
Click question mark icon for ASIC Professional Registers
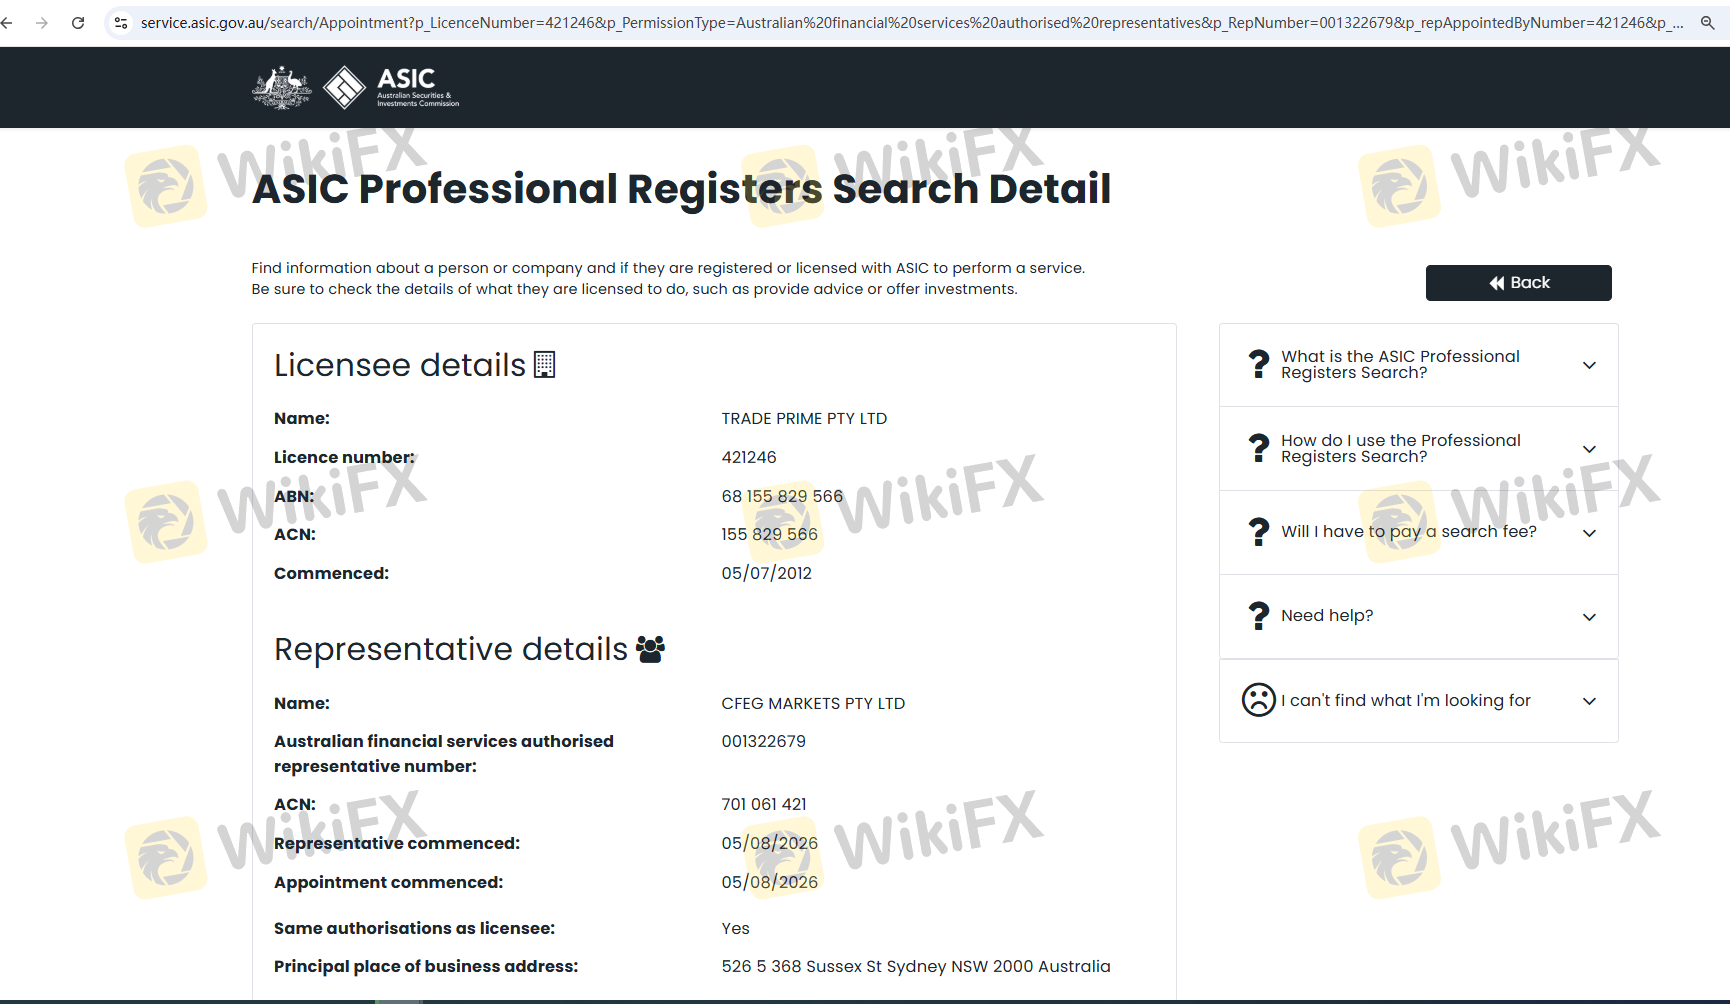[x=1259, y=364]
